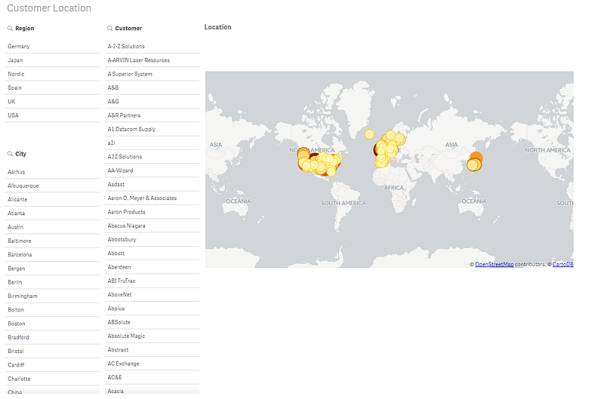This screenshot has height=399, width=604.
Task: Select ABI TruTrac customer
Action: tap(152, 281)
